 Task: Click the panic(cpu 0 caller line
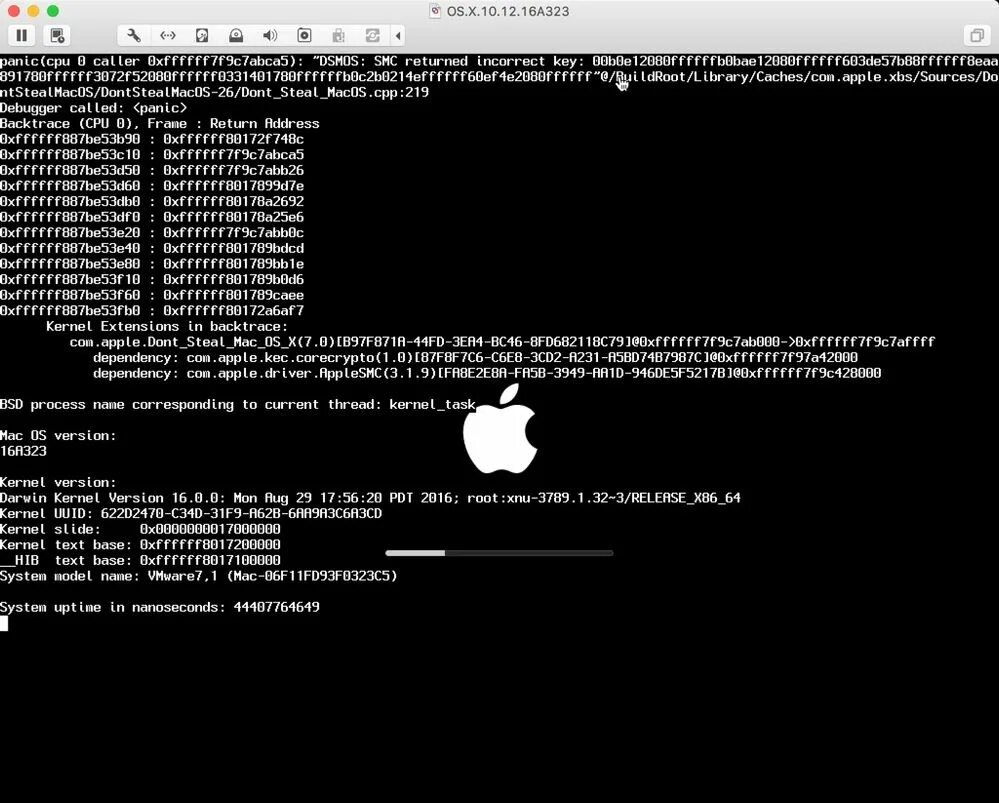pos(500,61)
